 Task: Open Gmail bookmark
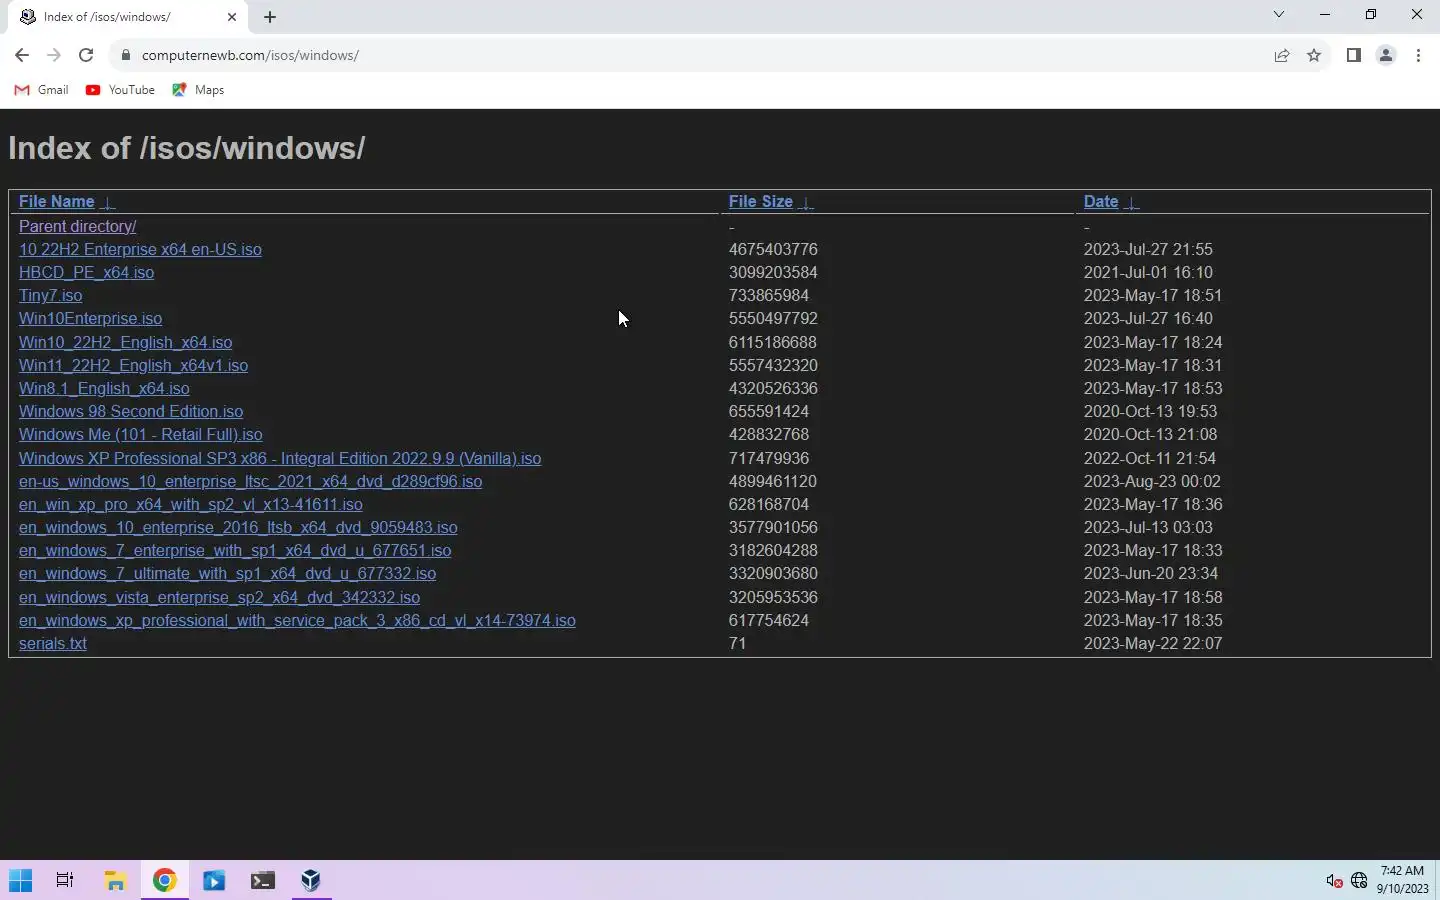(x=42, y=90)
